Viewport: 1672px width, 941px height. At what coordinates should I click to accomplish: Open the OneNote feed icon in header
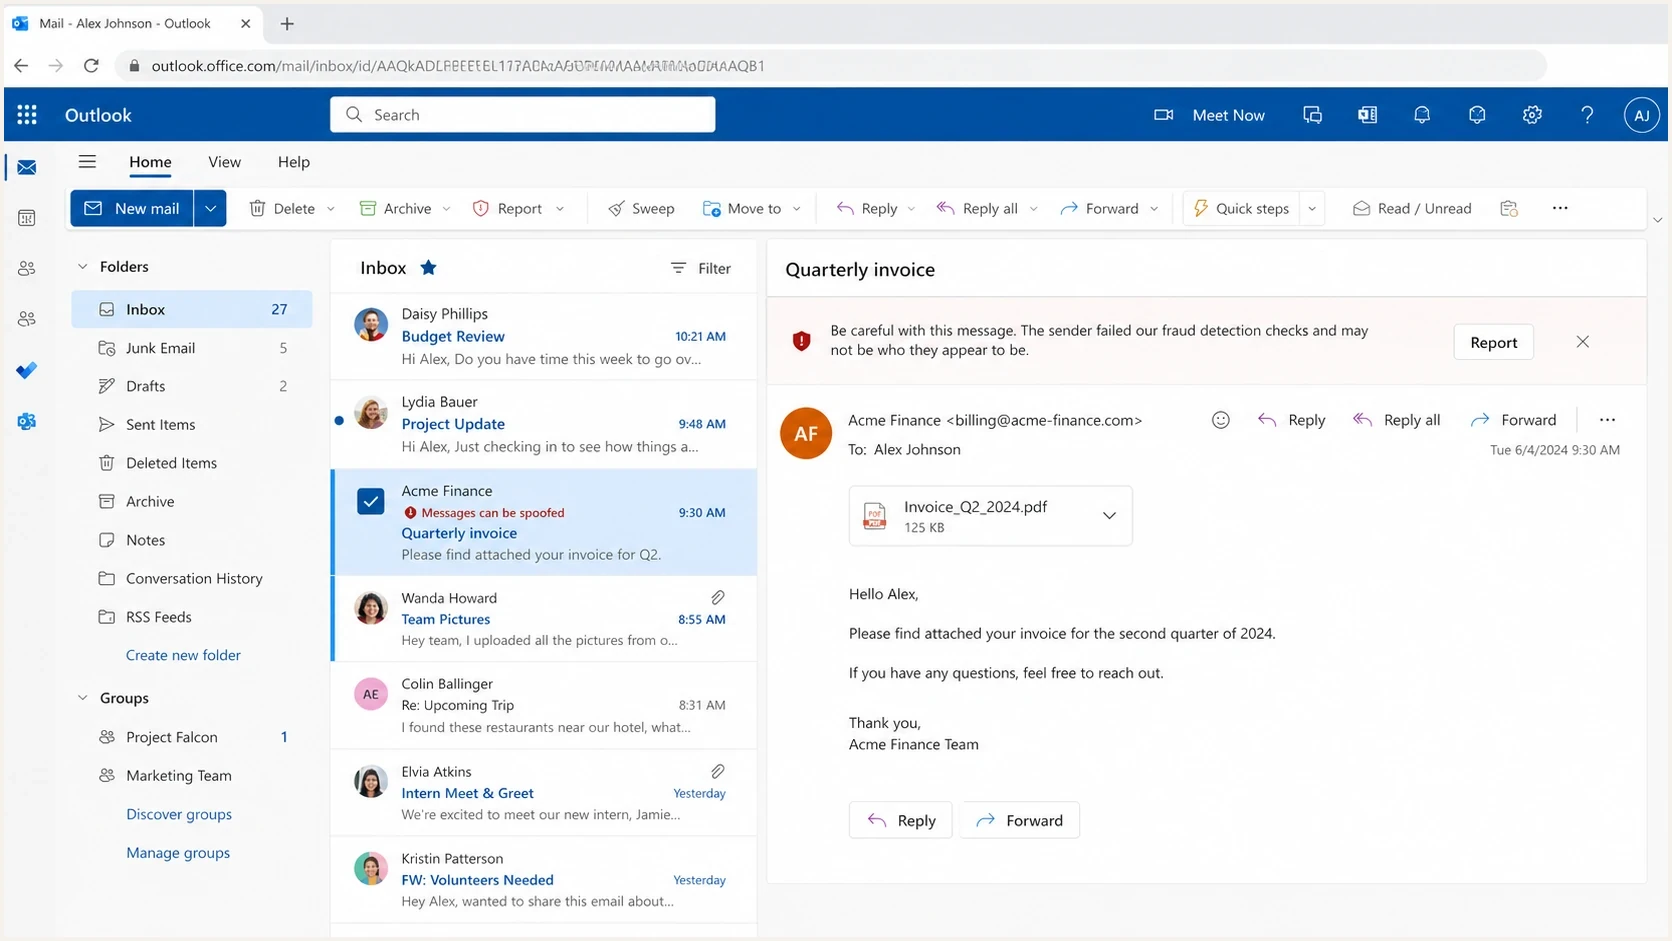(1367, 115)
